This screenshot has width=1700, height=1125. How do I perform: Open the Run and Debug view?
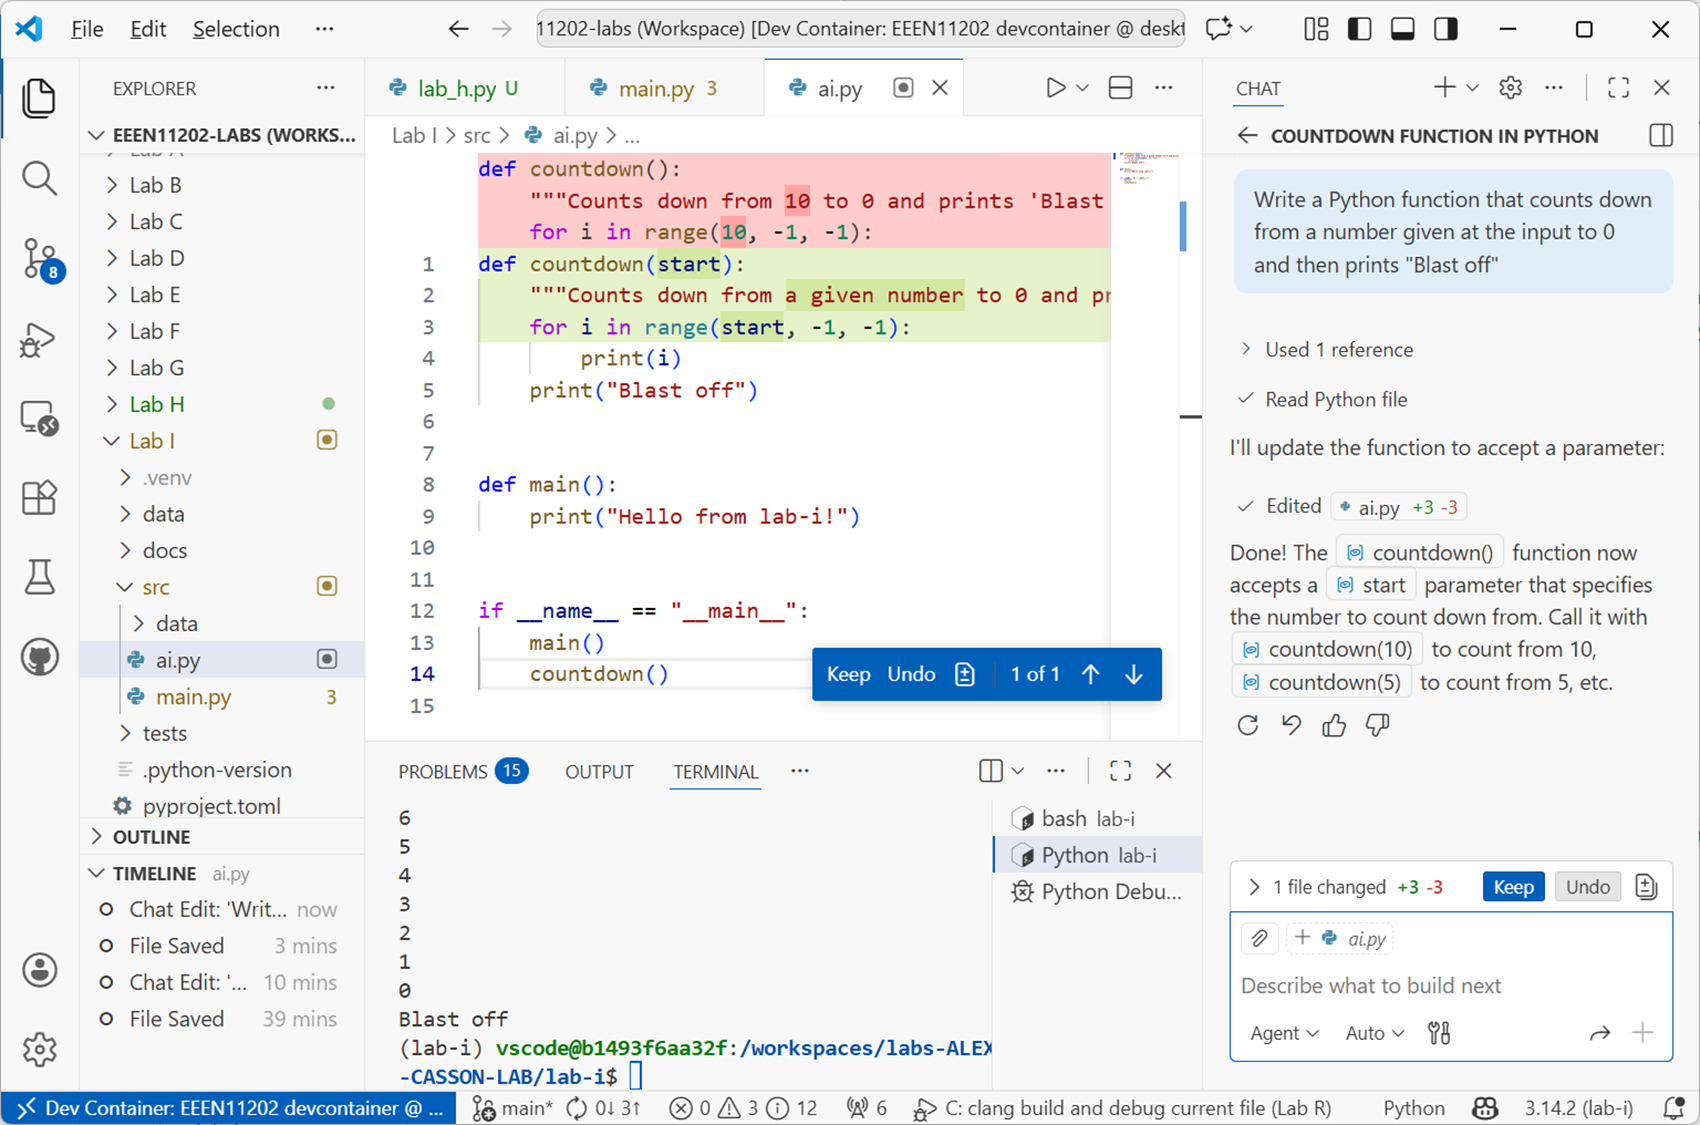(38, 340)
